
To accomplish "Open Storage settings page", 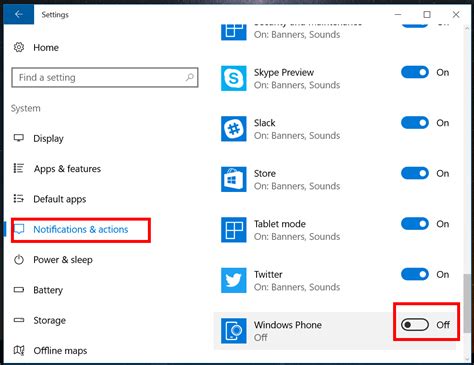I will [49, 320].
